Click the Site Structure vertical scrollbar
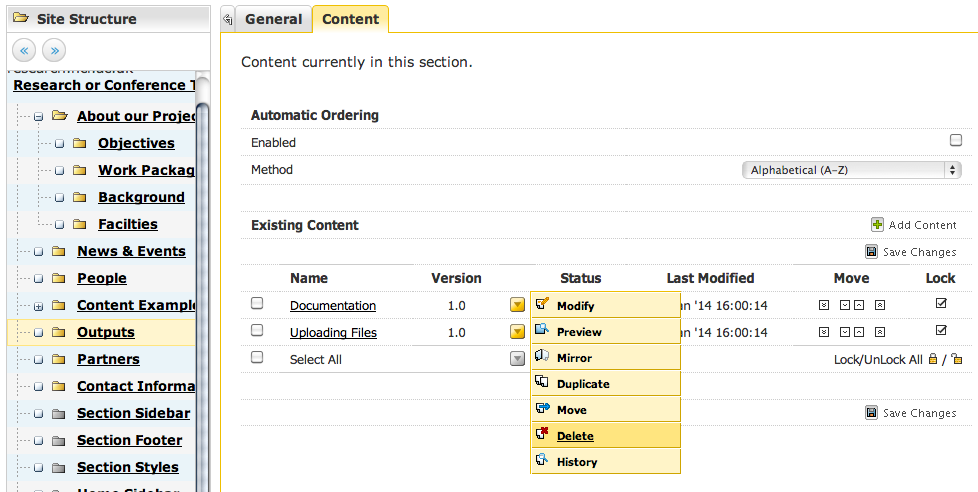Image resolution: width=978 pixels, height=492 pixels. pyautogui.click(x=202, y=280)
